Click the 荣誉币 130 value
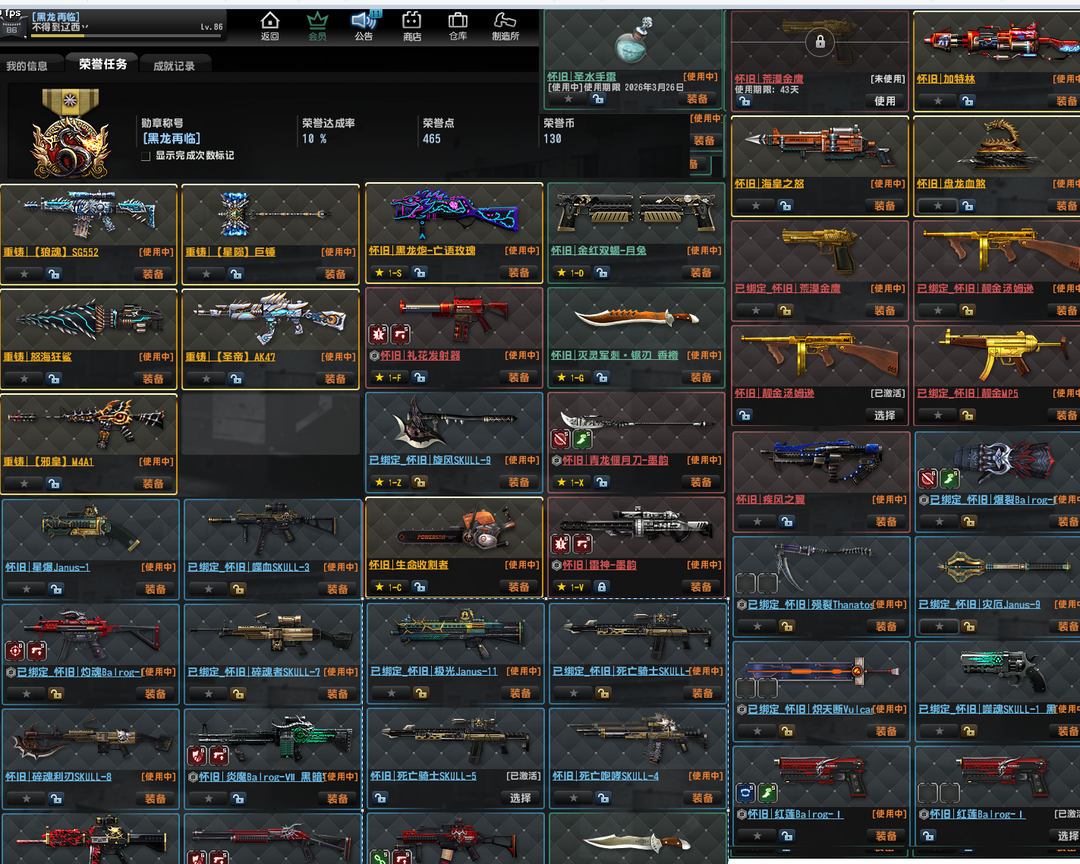Viewport: 1080px width, 864px height. [x=552, y=138]
